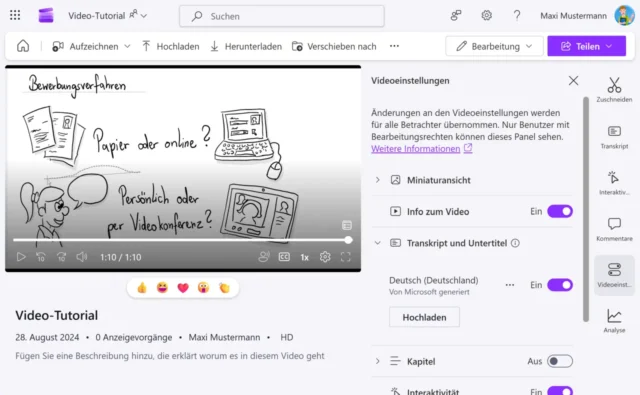Click the people icon in player controls
The height and width of the screenshot is (395, 640).
coord(264,257)
